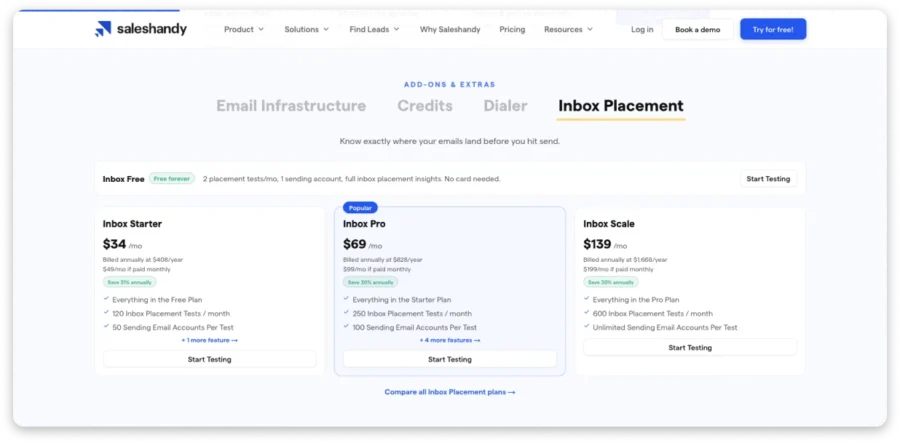Click the Saleshandy logo icon

[x=103, y=29]
